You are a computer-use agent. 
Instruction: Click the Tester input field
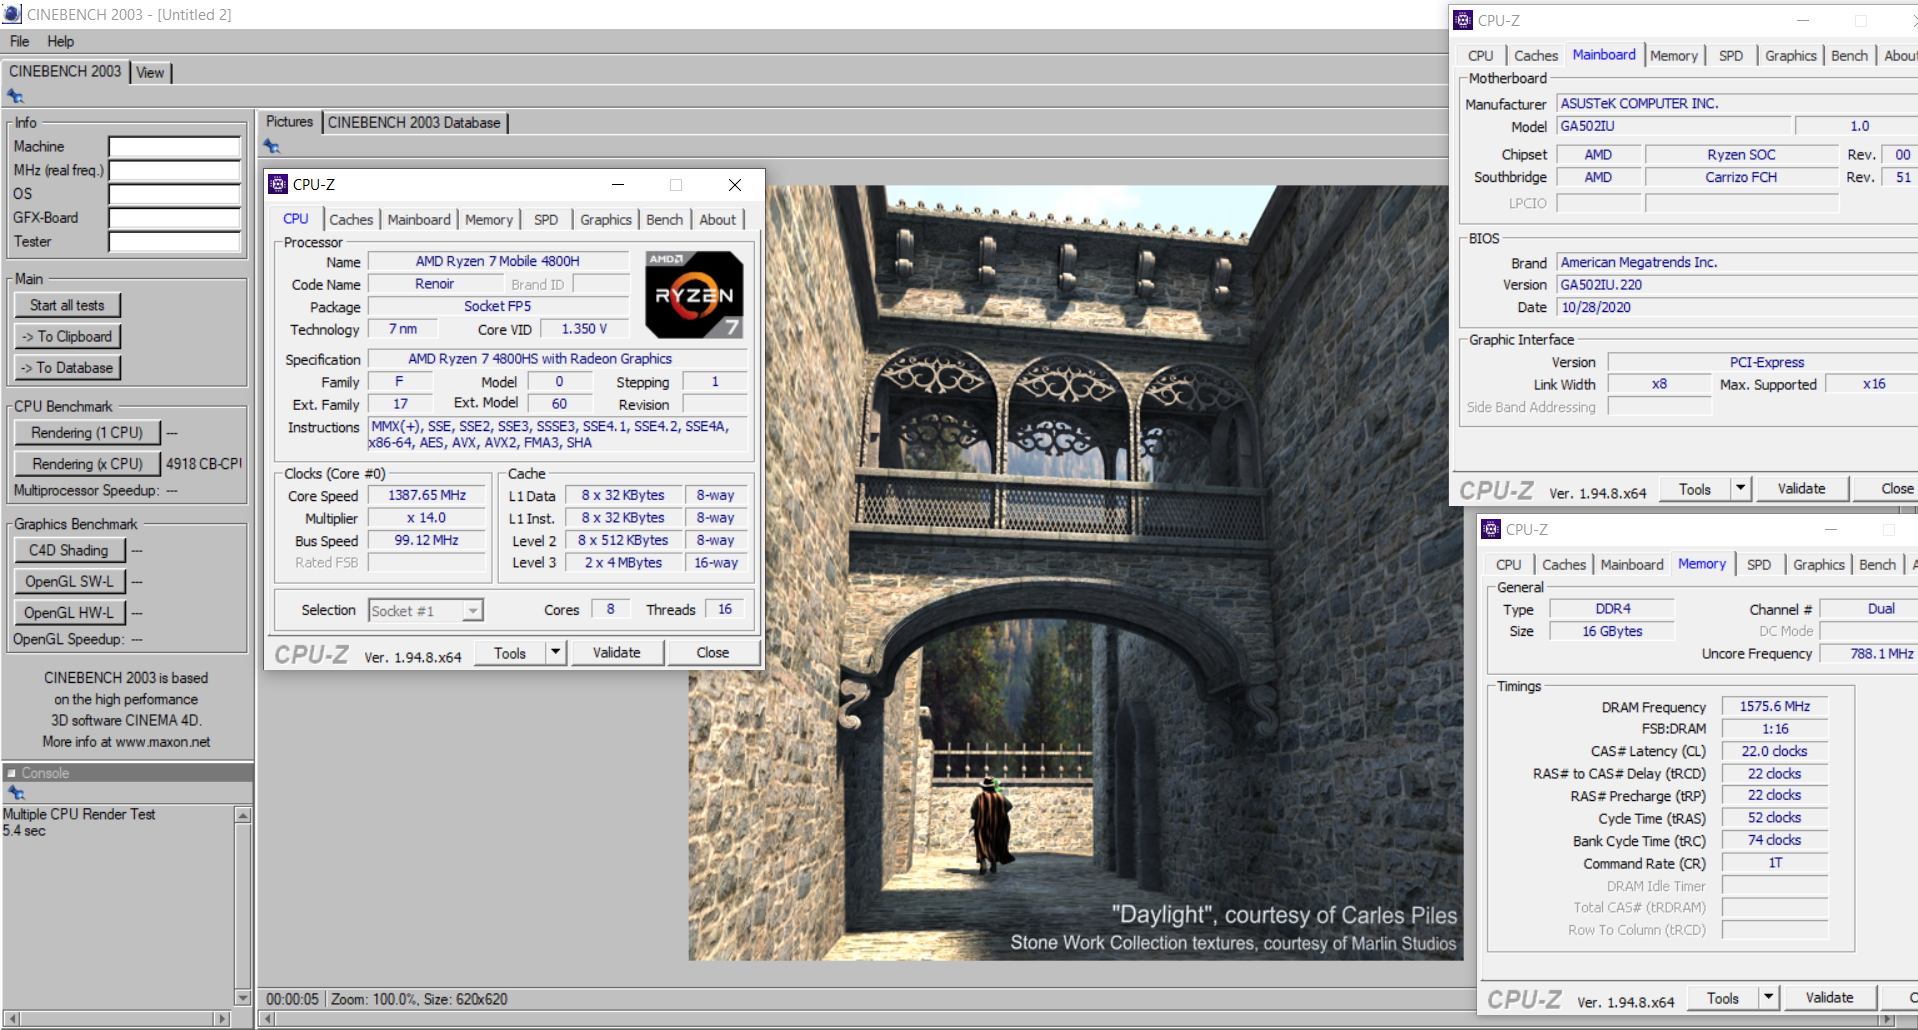tap(174, 242)
